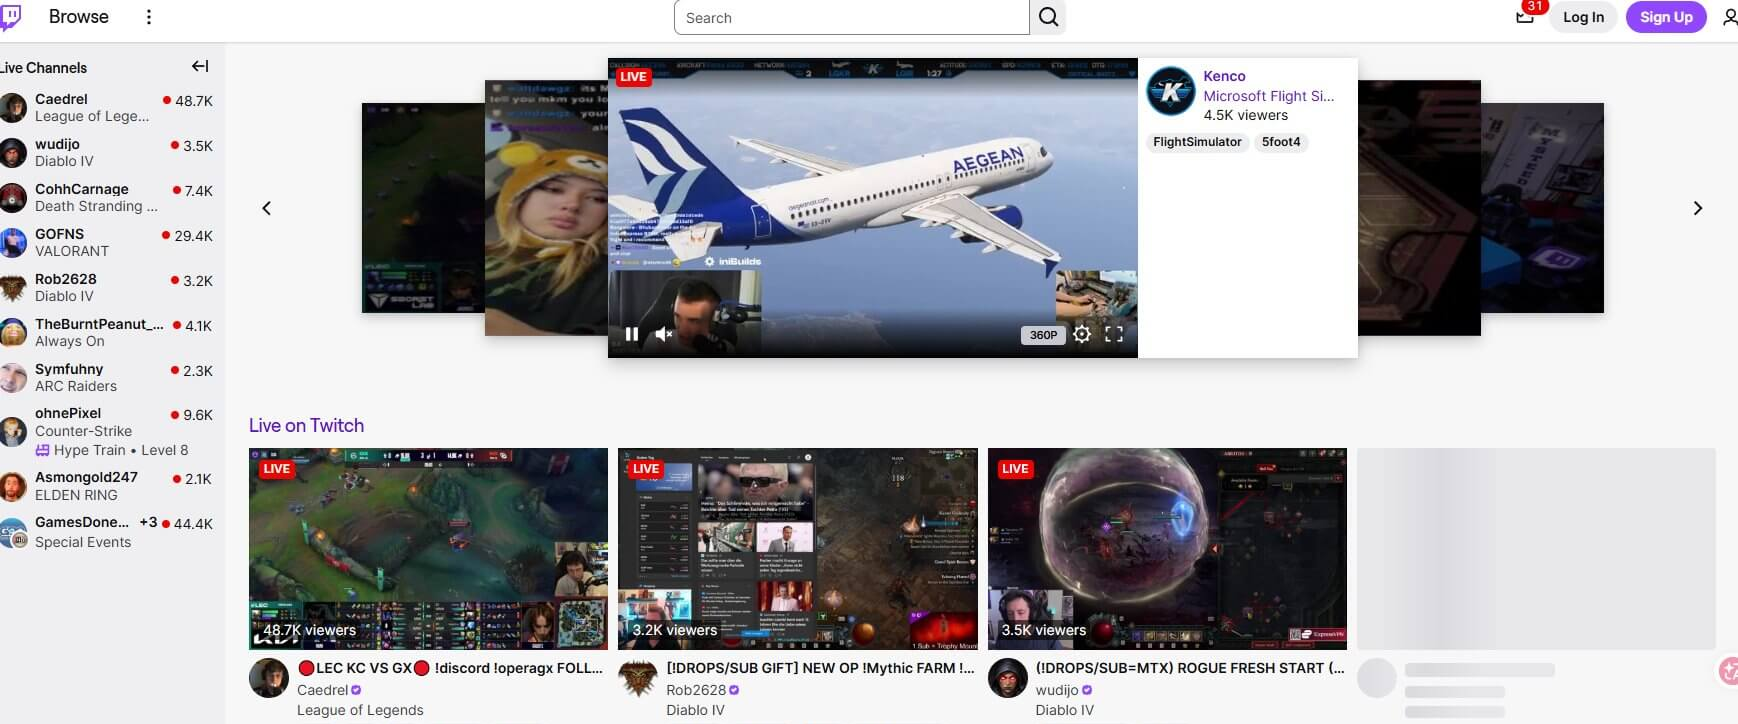The height and width of the screenshot is (724, 1738).
Task: Click the leftmost carousel preview thumbnail
Action: 423,208
